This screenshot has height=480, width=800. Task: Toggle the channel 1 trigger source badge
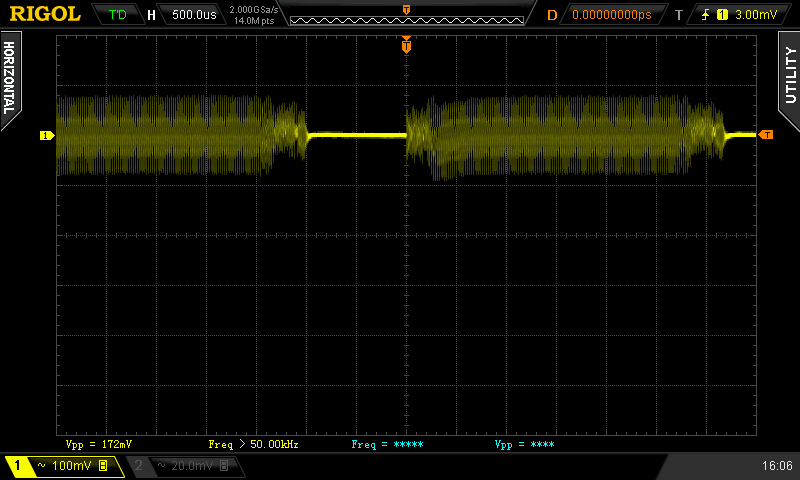[723, 15]
